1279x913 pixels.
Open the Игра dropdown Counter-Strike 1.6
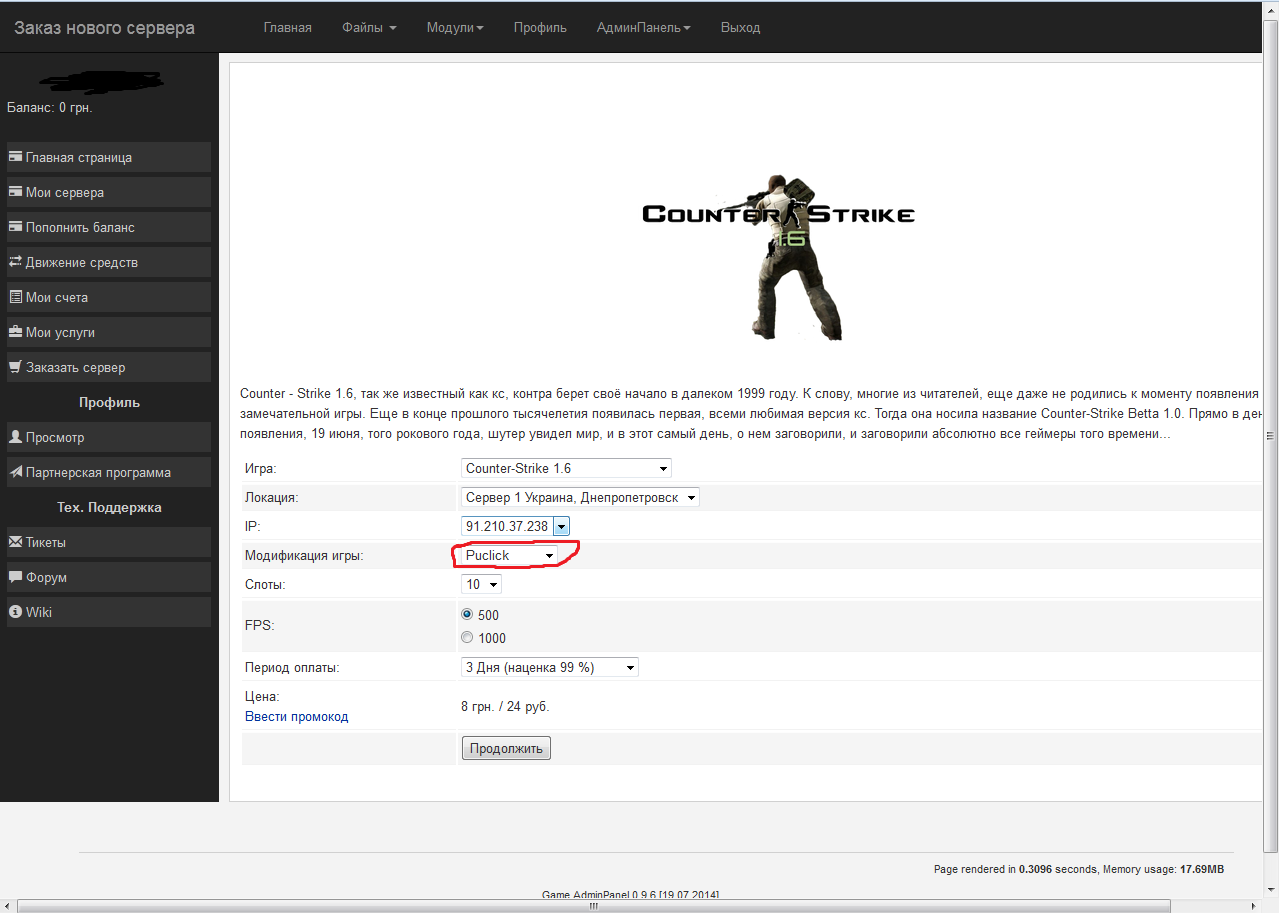pyautogui.click(x=566, y=468)
